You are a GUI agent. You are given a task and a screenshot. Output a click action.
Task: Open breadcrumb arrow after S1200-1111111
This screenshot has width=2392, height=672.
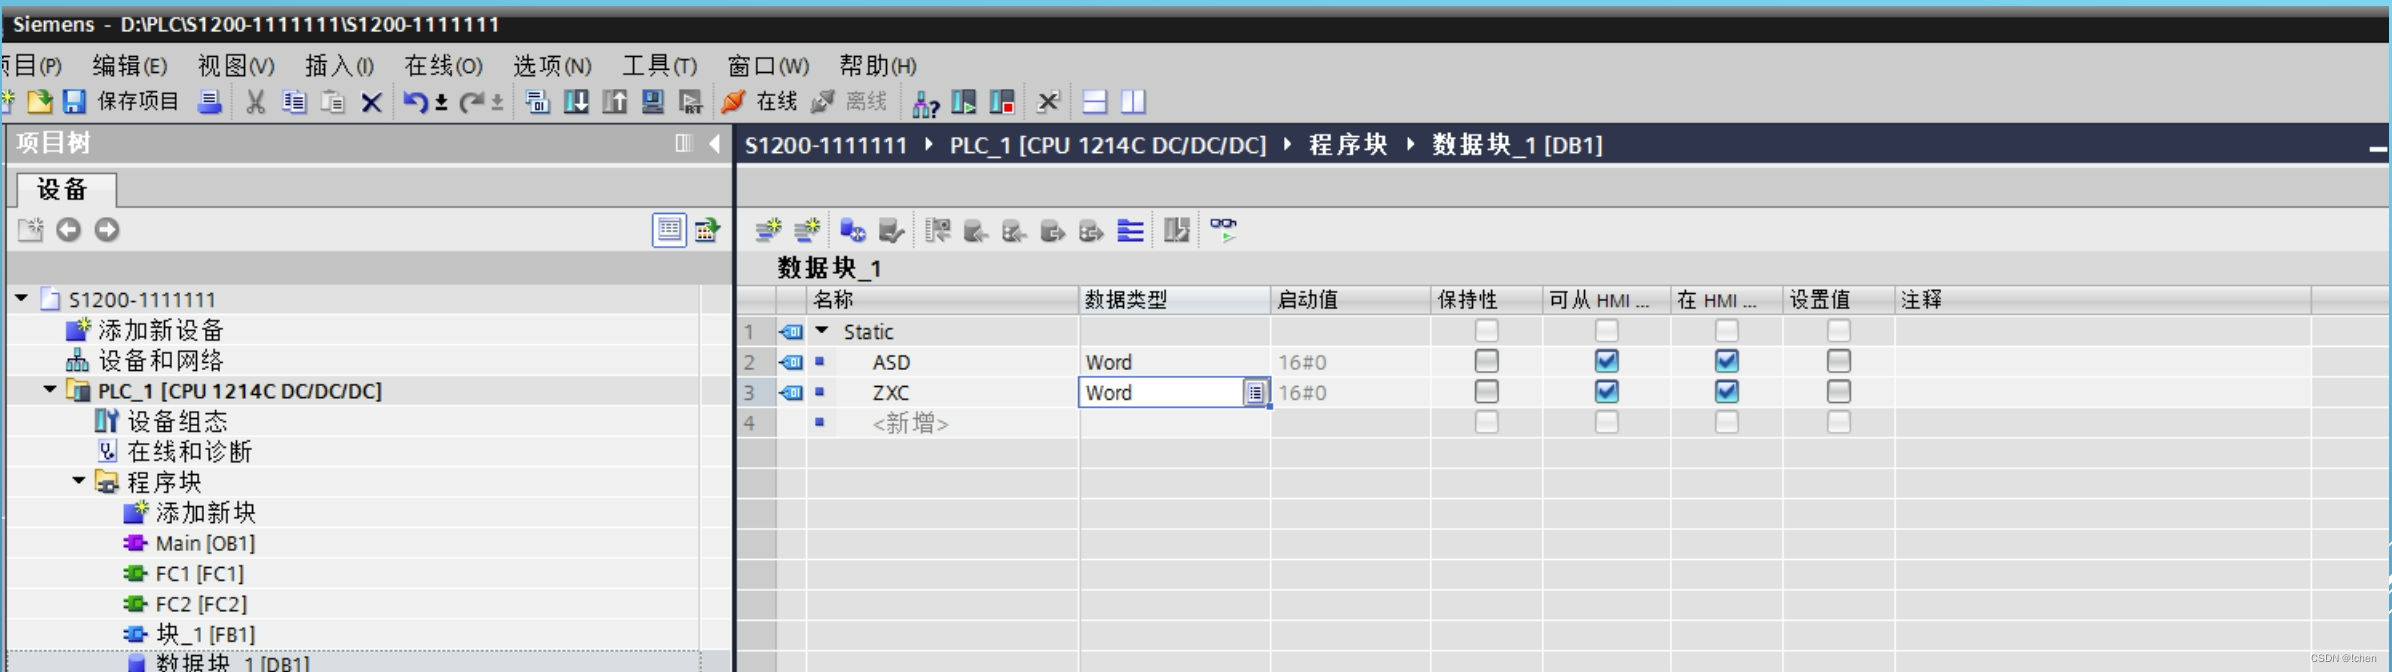929,145
